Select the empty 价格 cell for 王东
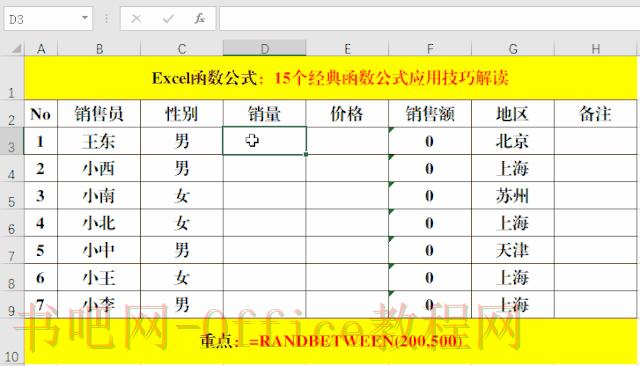Screen dimensions: 640x366 347,141
